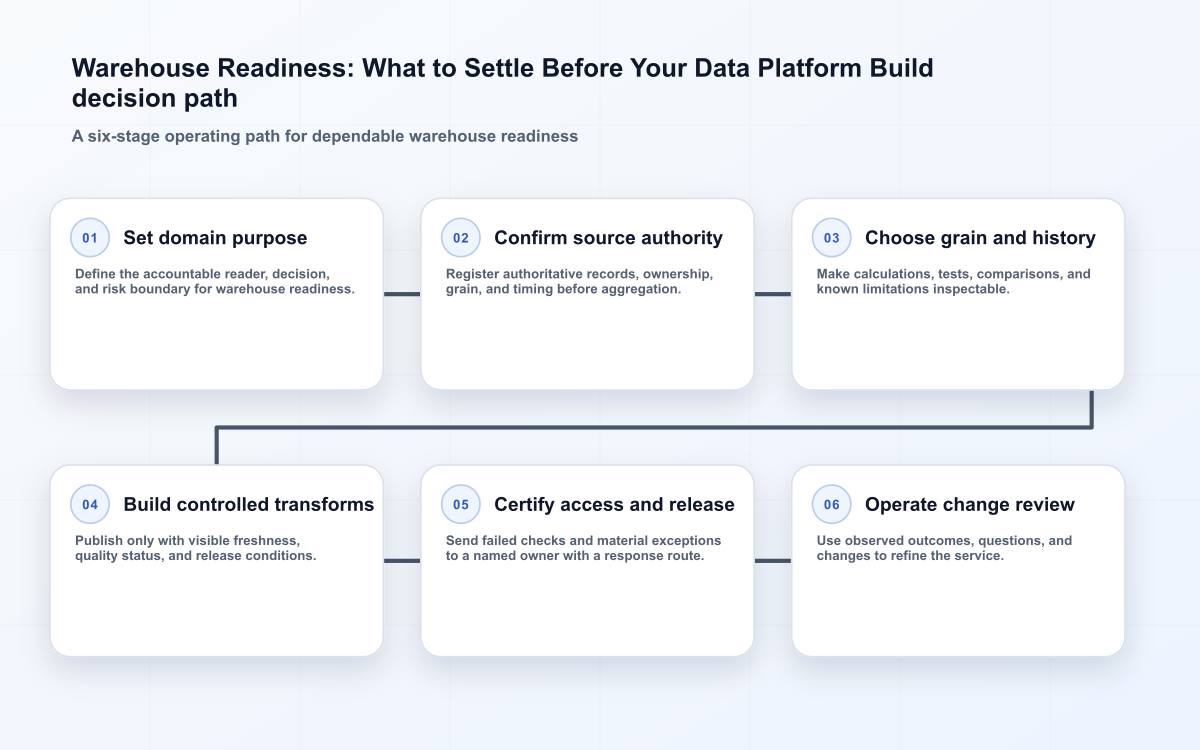Click the 04 step number badge
Image resolution: width=1200 pixels, height=750 pixels.
coord(90,505)
